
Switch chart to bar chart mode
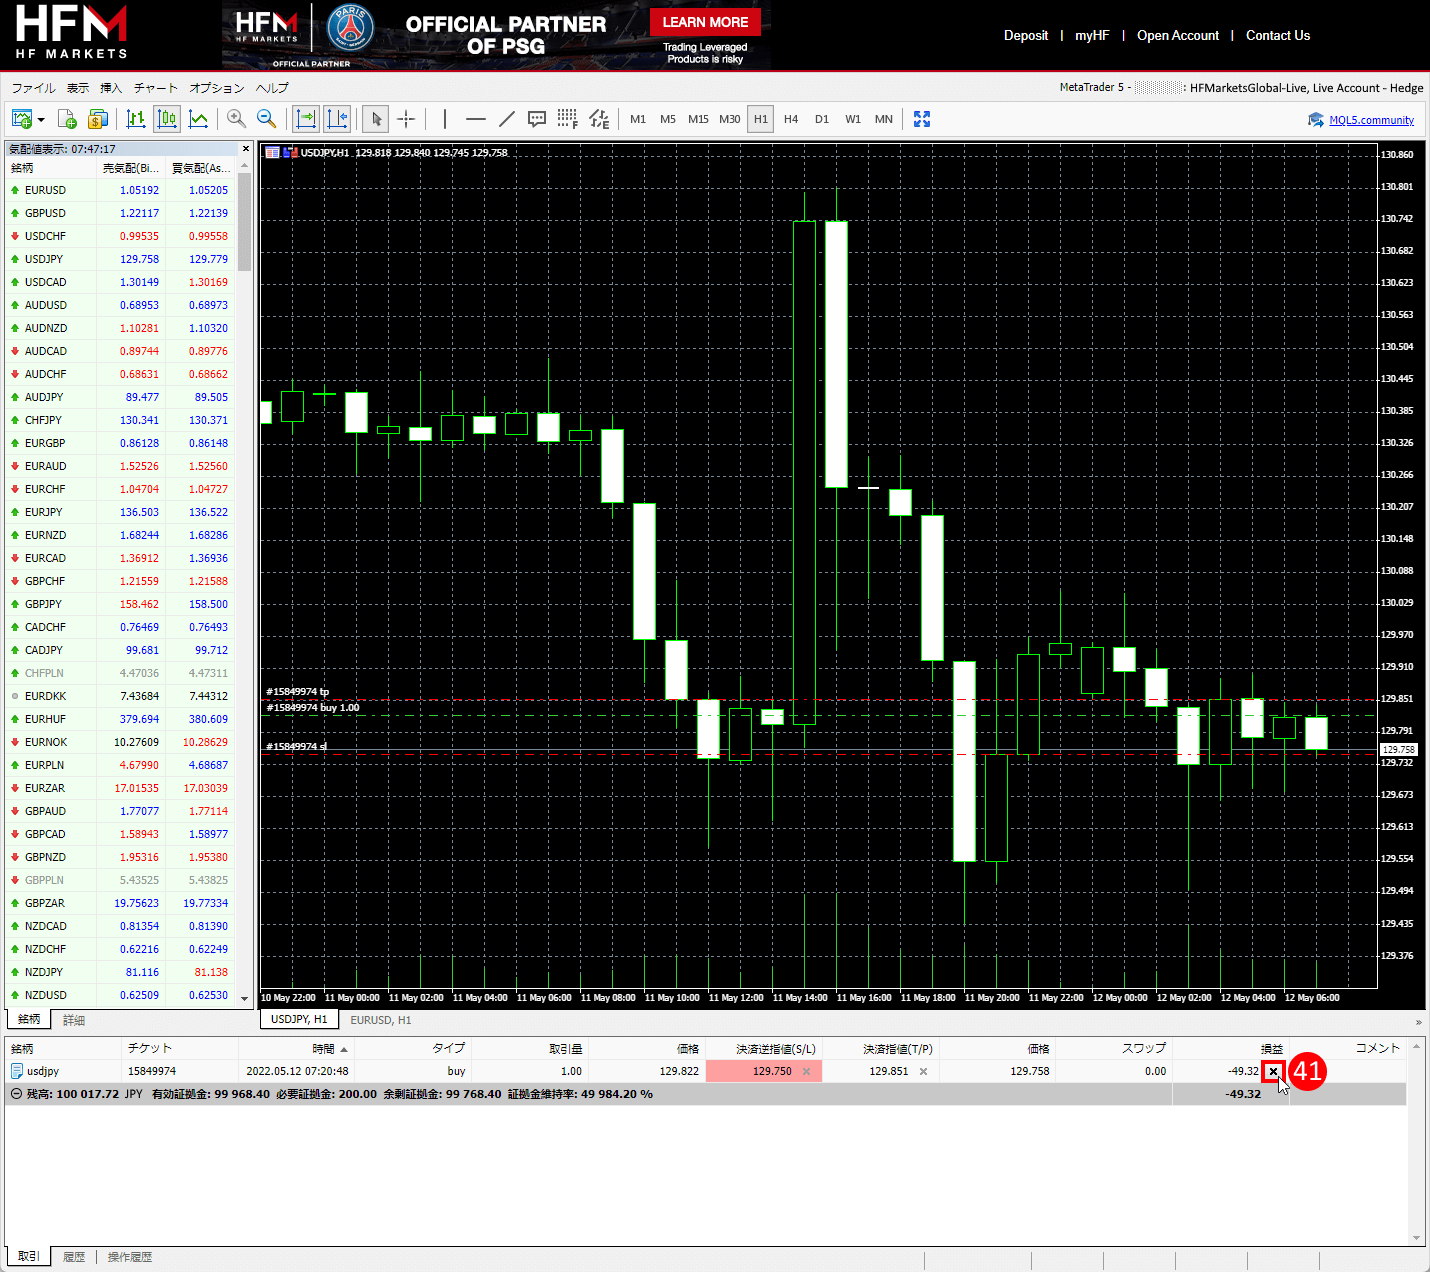pos(136,120)
